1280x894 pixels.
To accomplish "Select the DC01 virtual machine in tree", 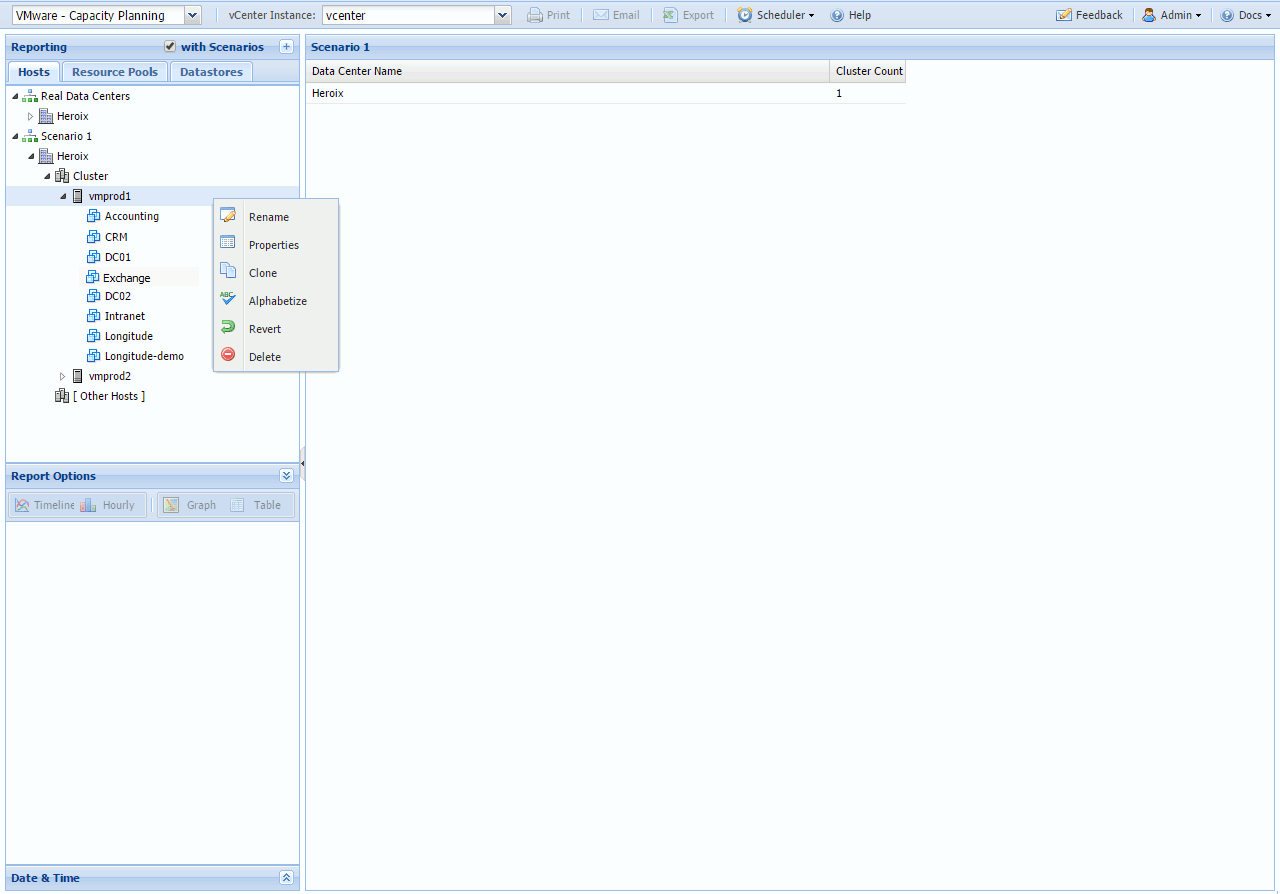I will pyautogui.click(x=118, y=257).
